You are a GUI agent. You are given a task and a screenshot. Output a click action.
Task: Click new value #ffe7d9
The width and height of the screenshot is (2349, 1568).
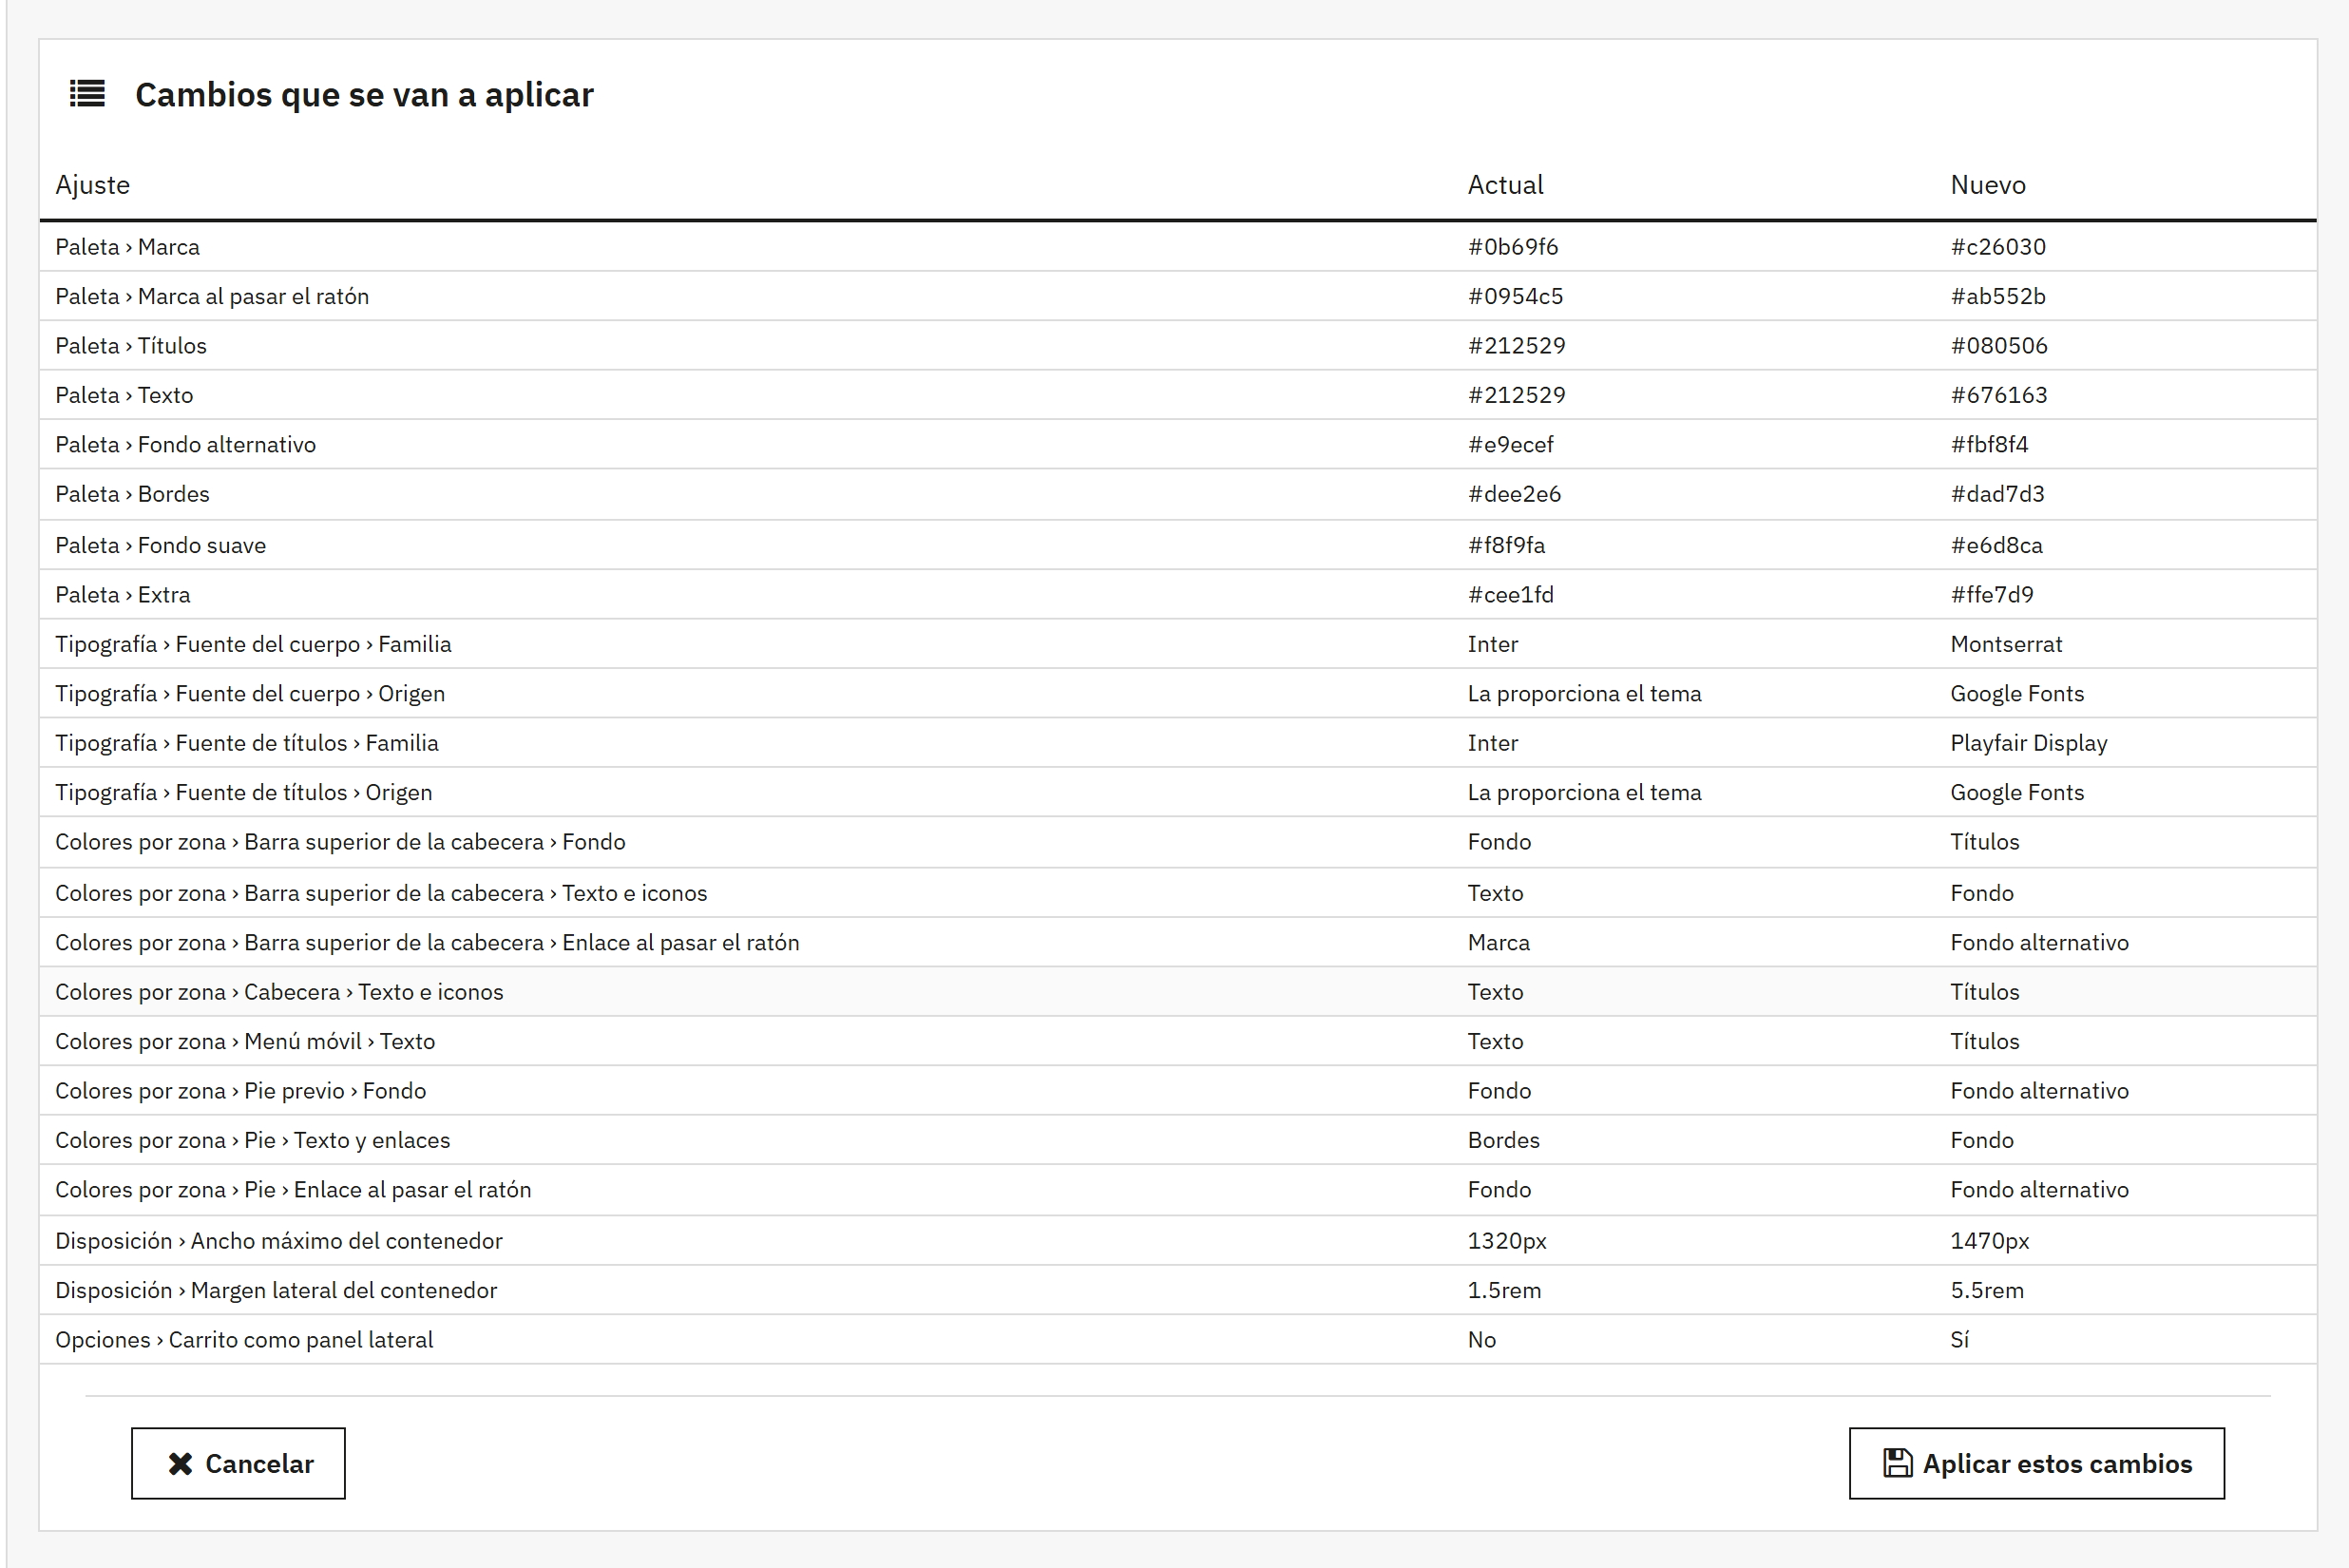(1991, 595)
